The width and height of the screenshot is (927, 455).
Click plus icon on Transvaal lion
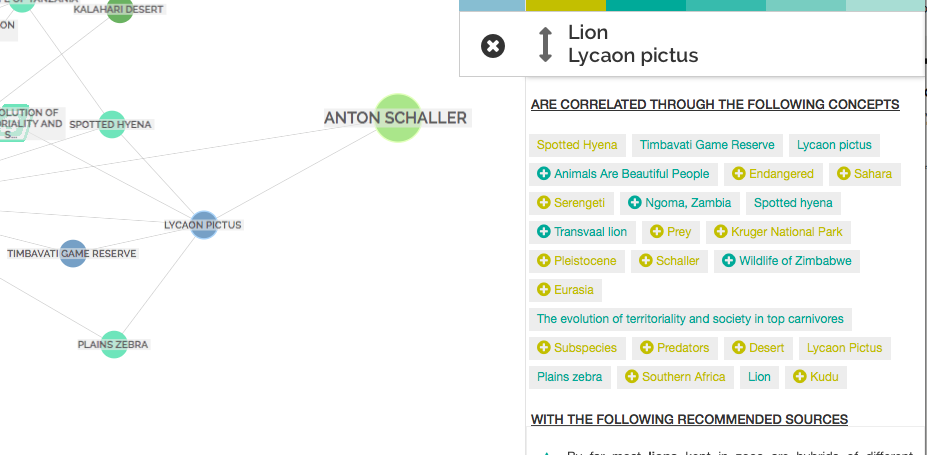point(544,232)
